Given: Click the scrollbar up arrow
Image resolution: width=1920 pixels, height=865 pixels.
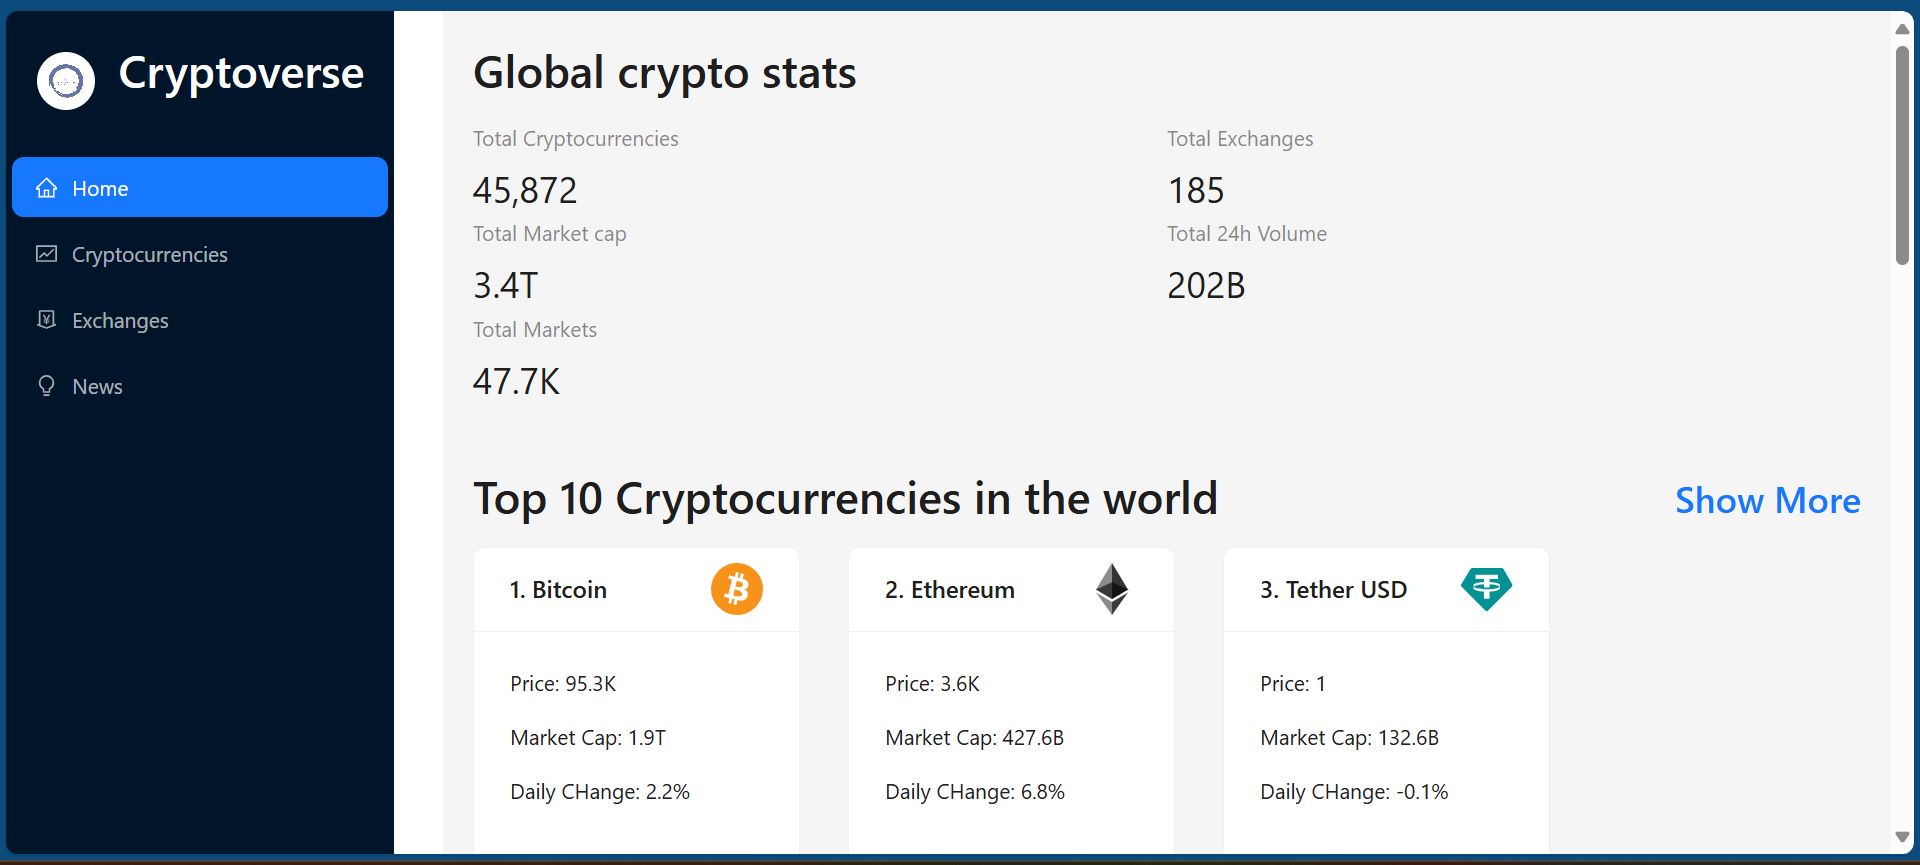Looking at the screenshot, I should click(1902, 29).
